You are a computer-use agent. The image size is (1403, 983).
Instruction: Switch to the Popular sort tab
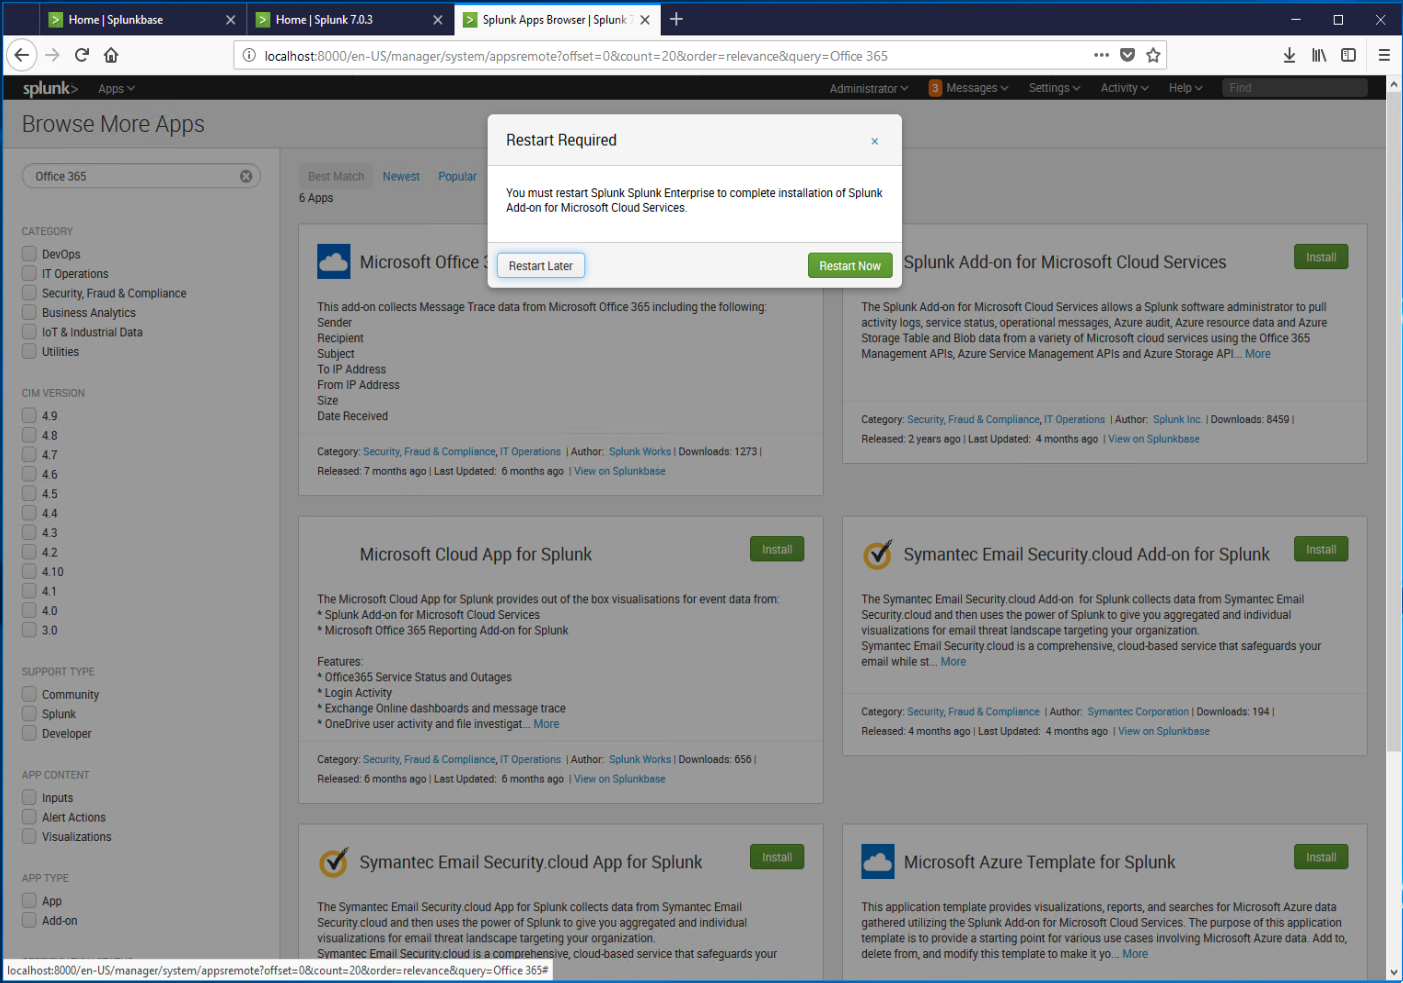[x=457, y=176]
